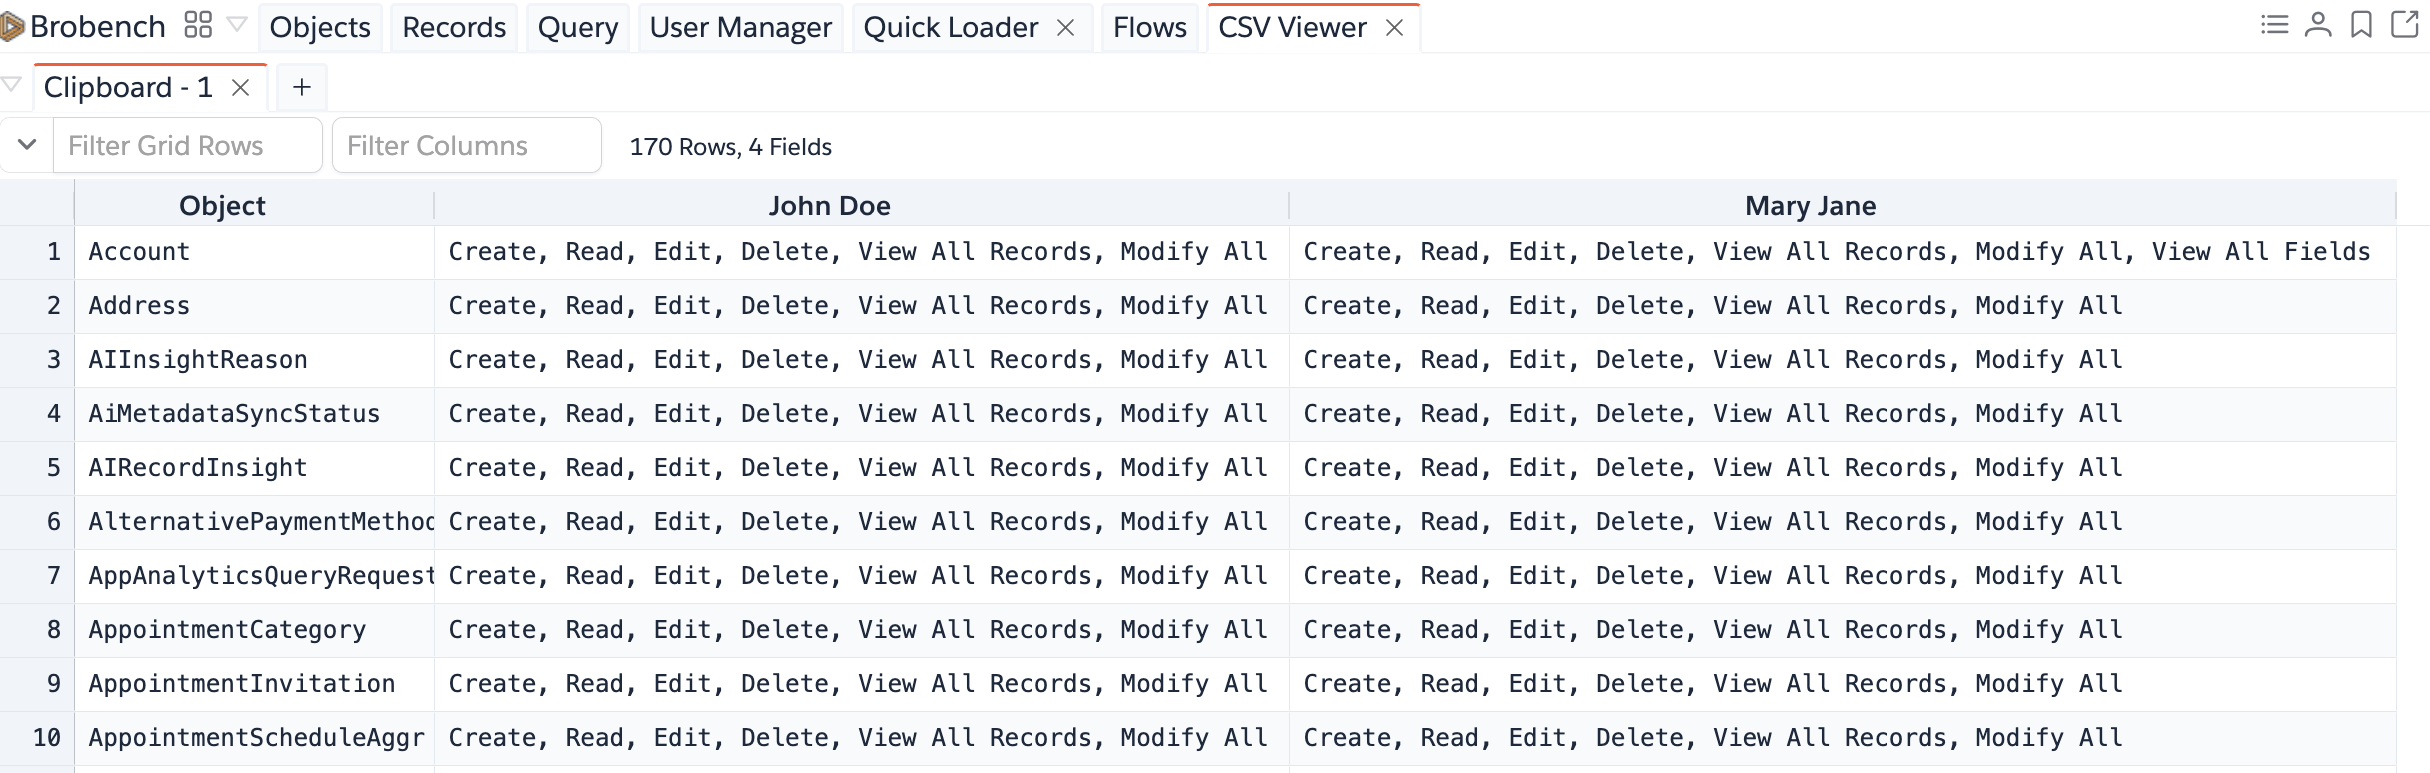Close the Clipboard - 1 tab
Image resolution: width=2430 pixels, height=773 pixels.
click(x=240, y=88)
